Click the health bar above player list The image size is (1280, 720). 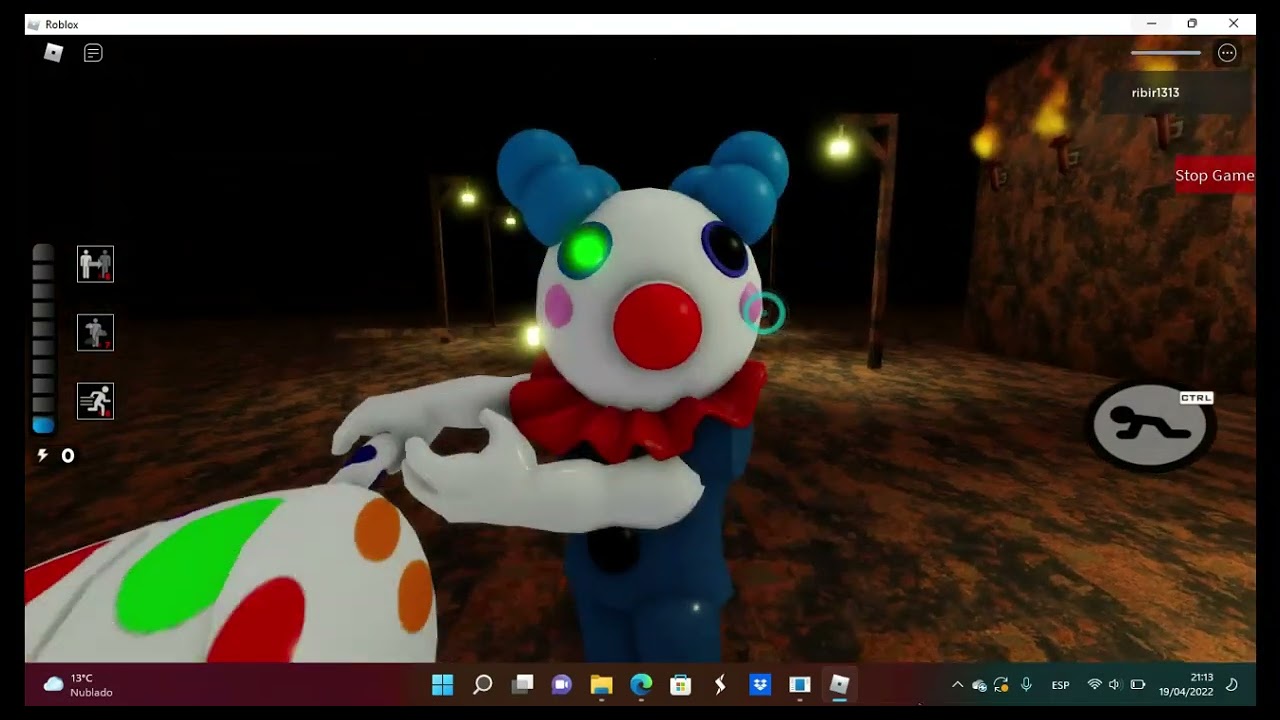coord(1166,53)
